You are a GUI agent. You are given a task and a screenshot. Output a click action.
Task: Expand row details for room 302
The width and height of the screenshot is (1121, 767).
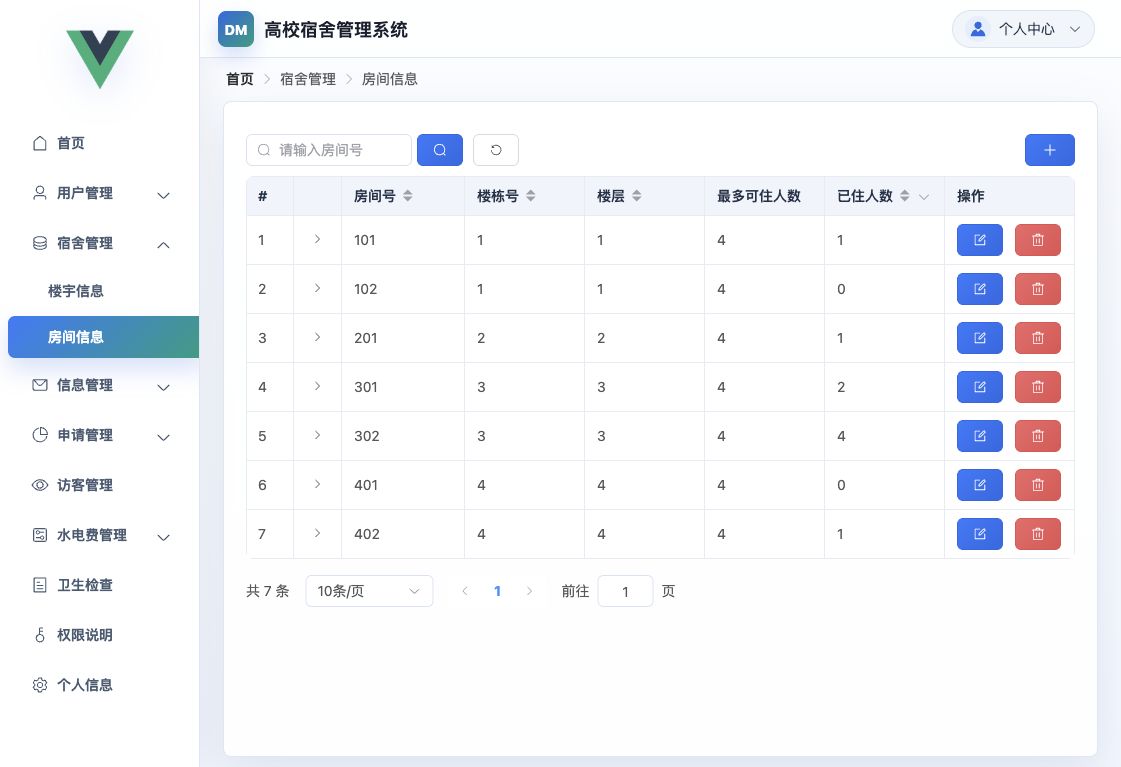click(317, 435)
